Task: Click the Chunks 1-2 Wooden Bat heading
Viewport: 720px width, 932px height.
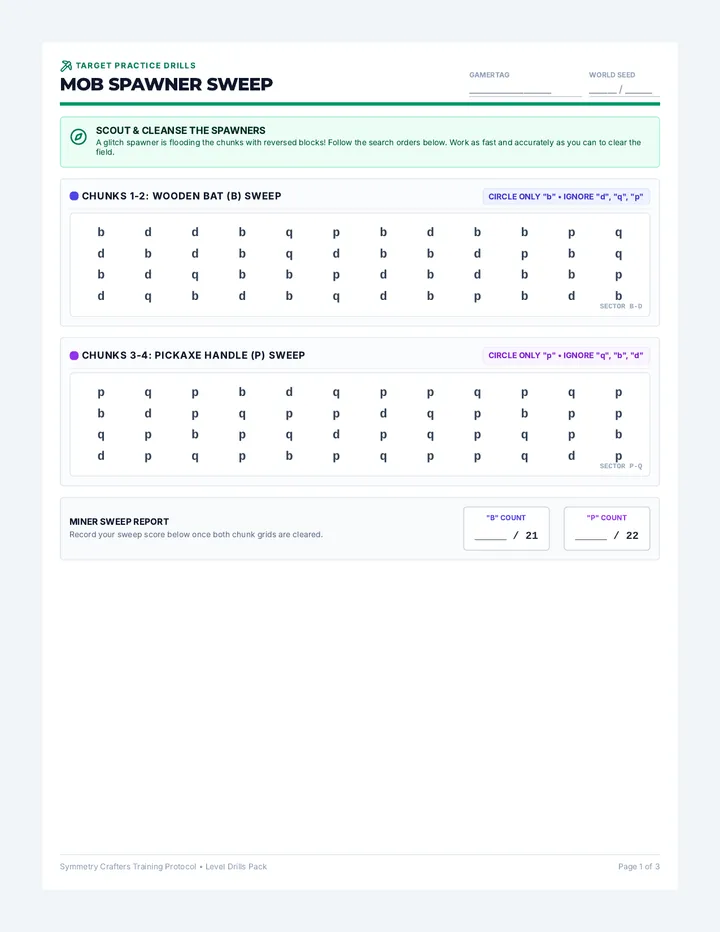Action: (x=181, y=196)
